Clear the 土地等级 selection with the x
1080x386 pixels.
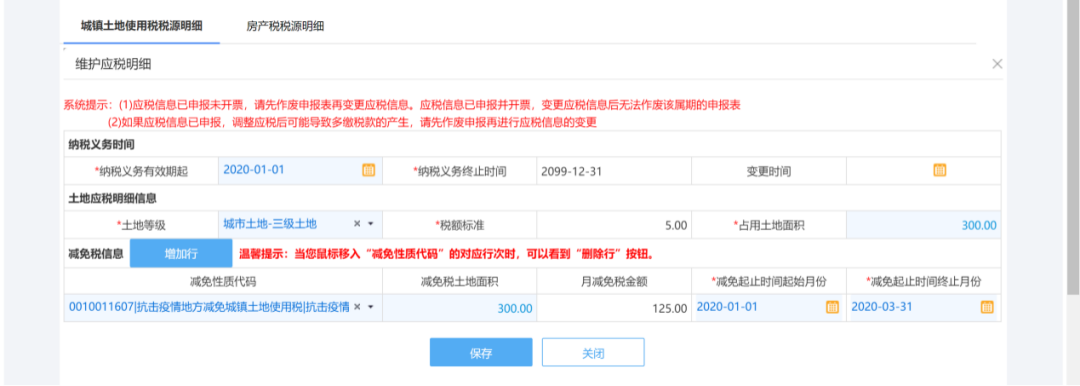pyautogui.click(x=357, y=224)
